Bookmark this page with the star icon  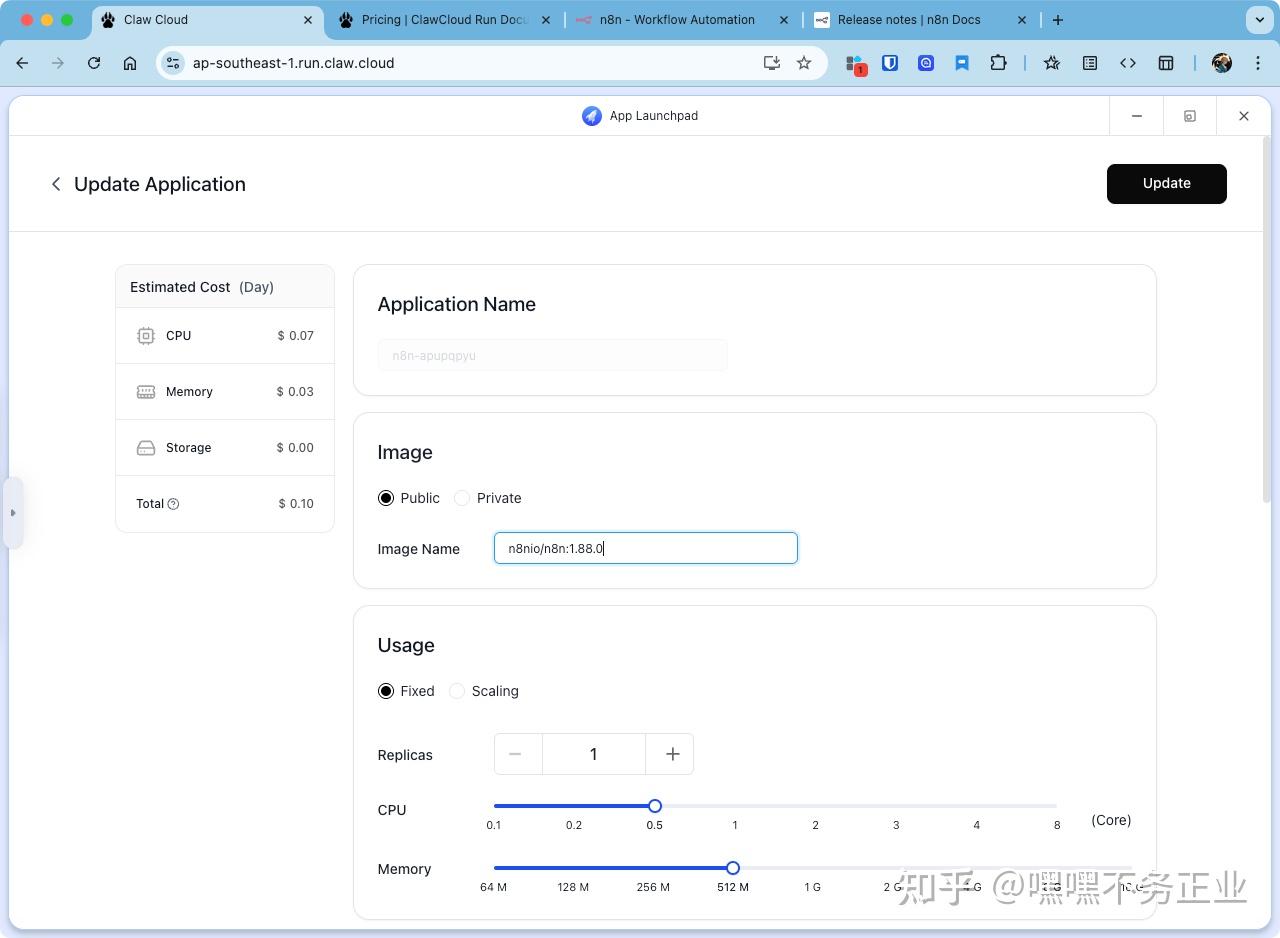point(804,63)
